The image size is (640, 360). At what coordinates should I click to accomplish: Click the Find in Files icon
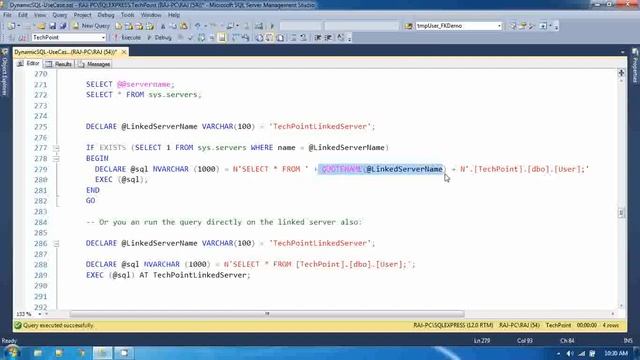click(408, 26)
